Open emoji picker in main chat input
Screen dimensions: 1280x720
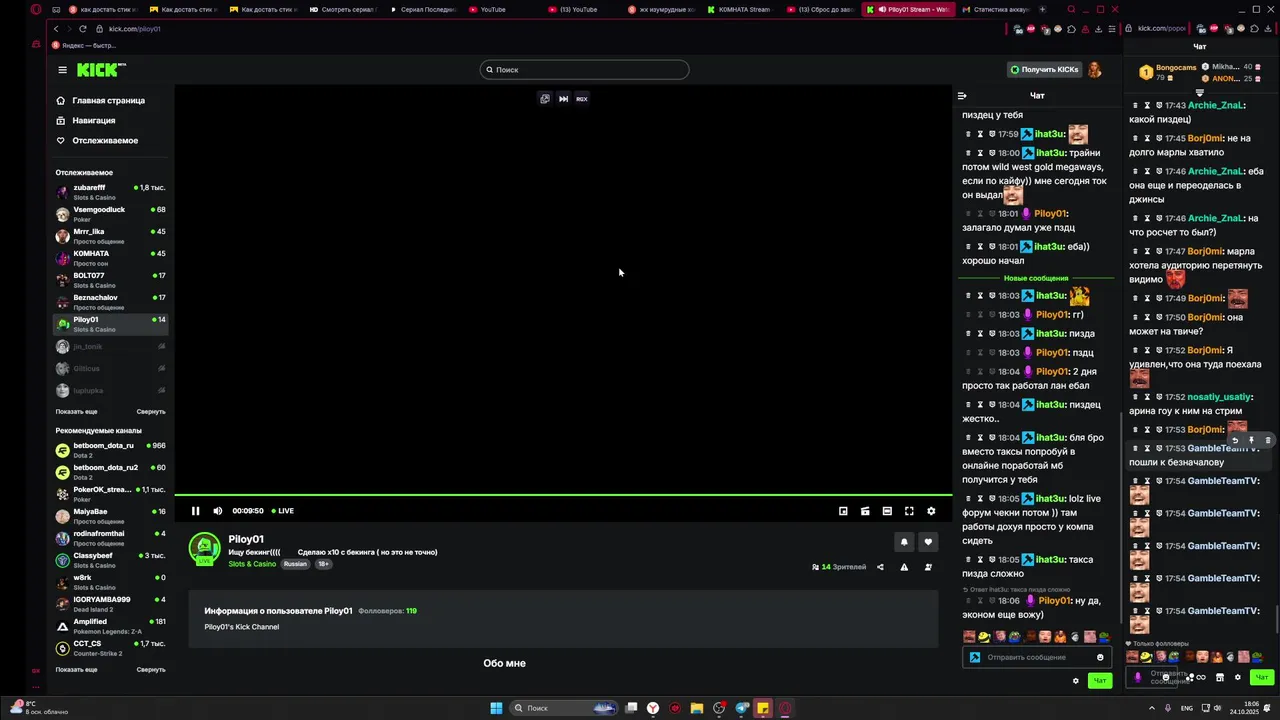1100,657
